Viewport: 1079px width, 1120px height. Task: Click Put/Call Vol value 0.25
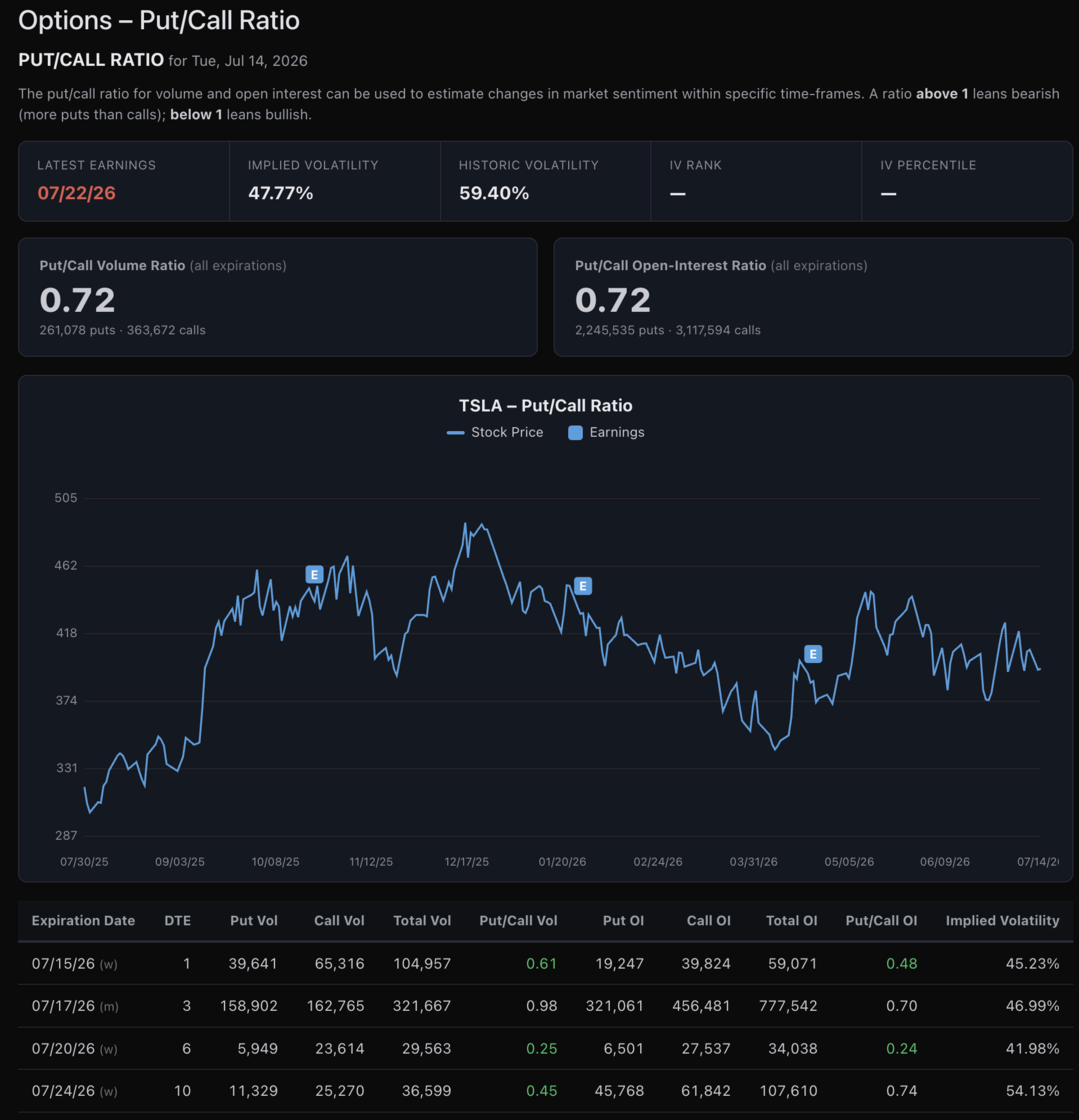pos(541,1049)
